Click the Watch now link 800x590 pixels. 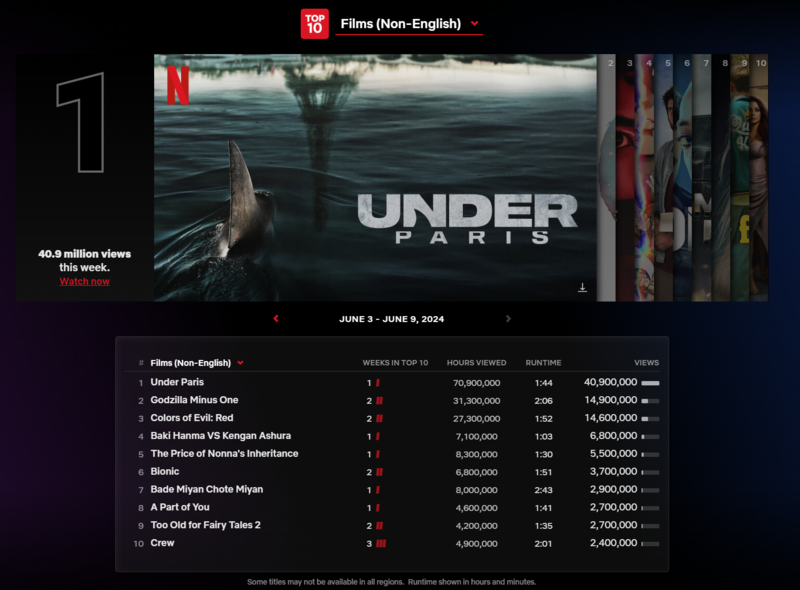click(x=84, y=281)
